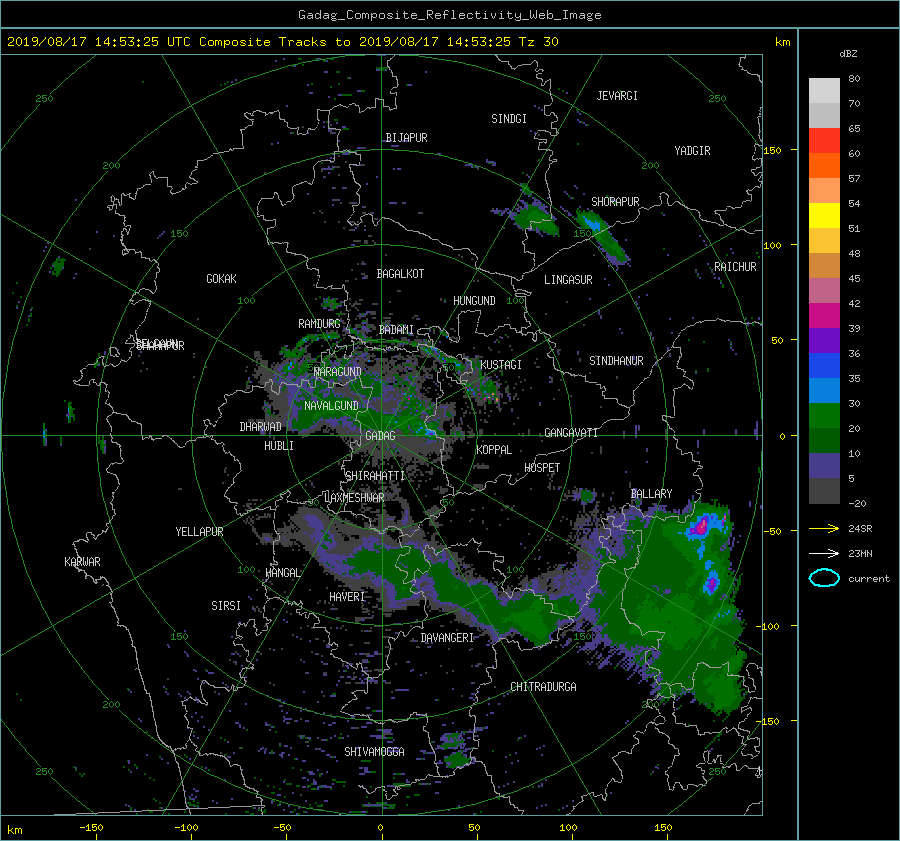
Task: Click the '-20' value on dBZ scale
Action: pyautogui.click(x=857, y=503)
